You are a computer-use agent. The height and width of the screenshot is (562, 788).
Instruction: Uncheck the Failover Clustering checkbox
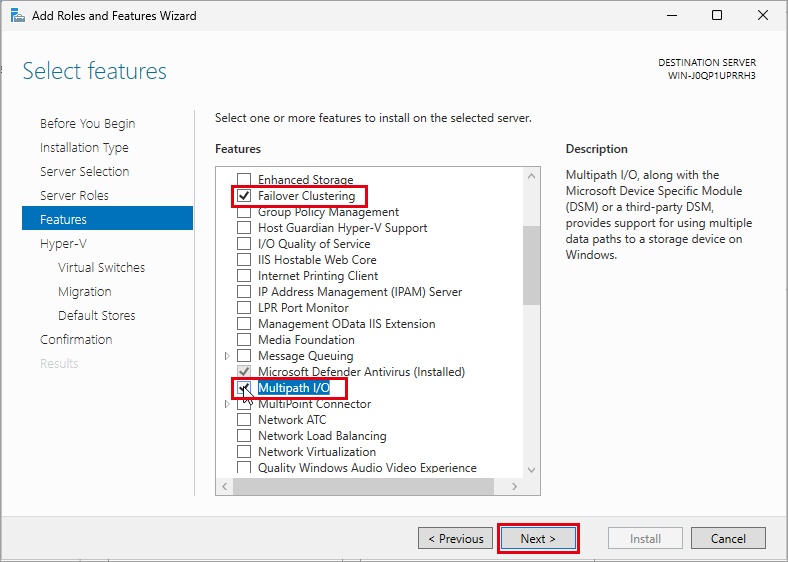click(x=244, y=196)
